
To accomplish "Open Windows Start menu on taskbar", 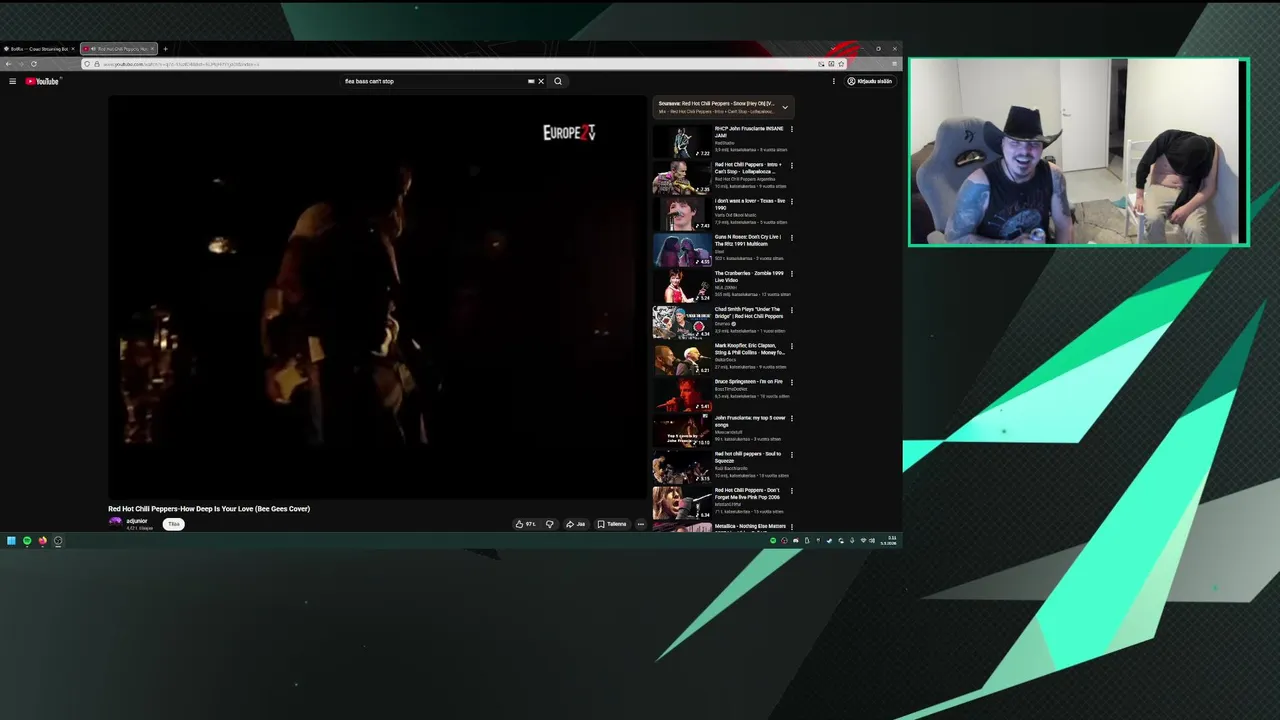I will click(x=11, y=541).
